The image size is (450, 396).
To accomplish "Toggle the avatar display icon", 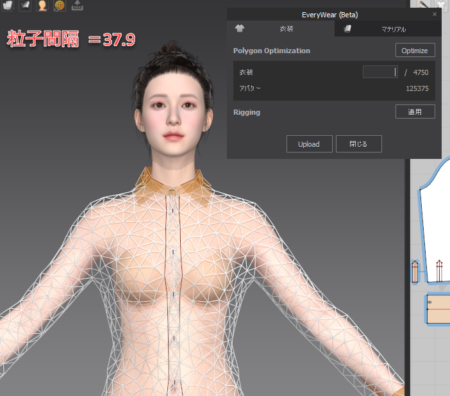I will tap(42, 5).
